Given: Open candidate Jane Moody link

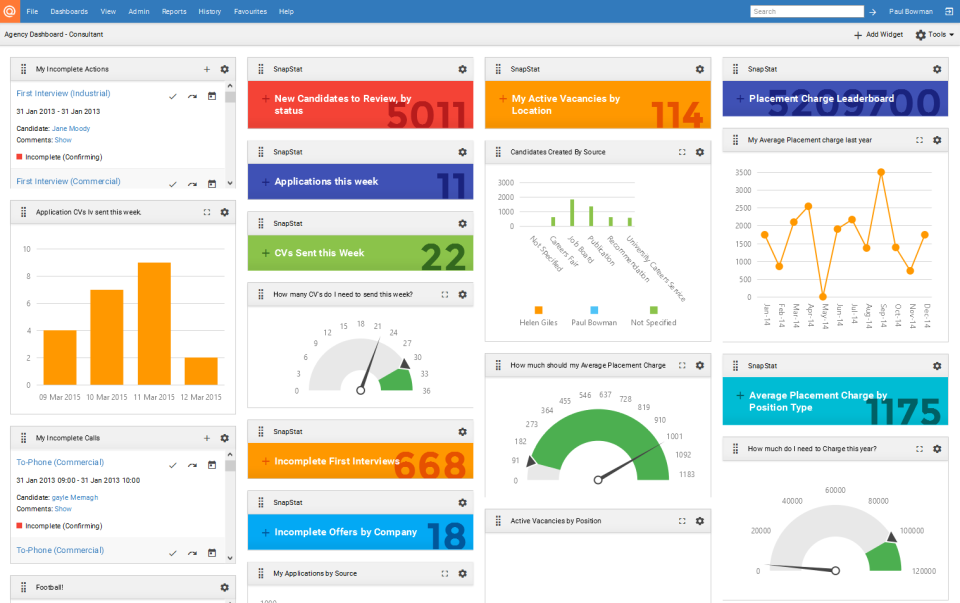Looking at the screenshot, I should coord(71,128).
